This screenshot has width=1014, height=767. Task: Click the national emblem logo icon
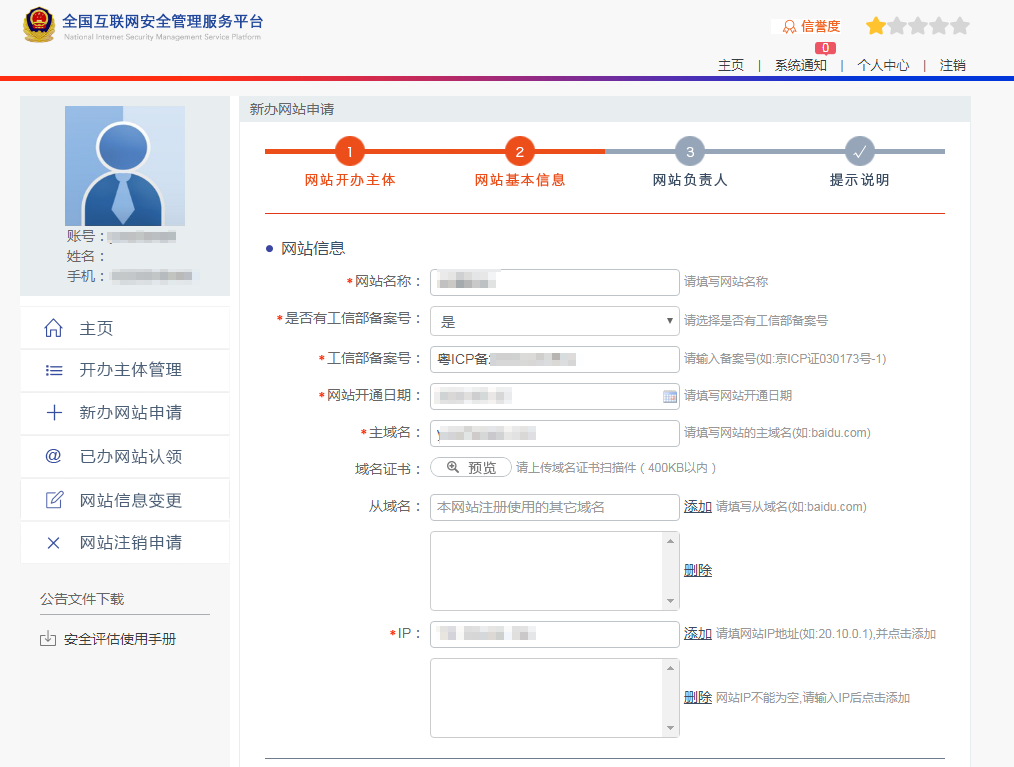39,25
